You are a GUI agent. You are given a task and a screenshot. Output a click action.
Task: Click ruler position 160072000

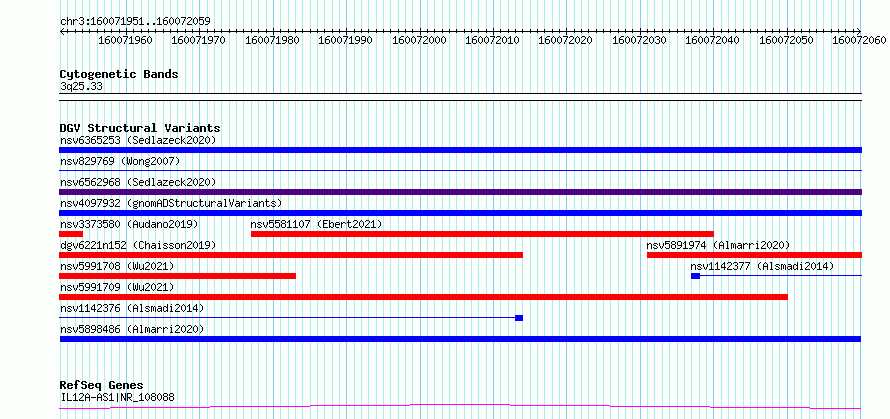pos(419,41)
